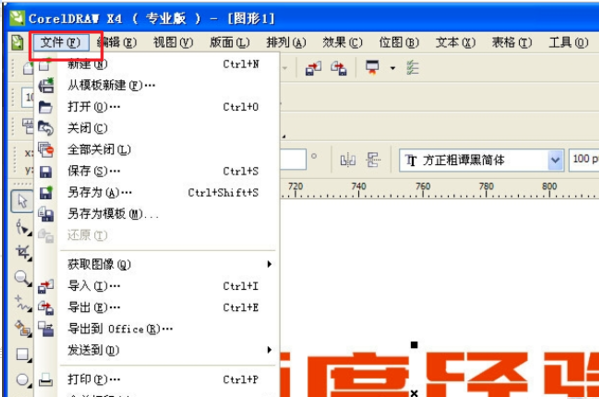The width and height of the screenshot is (599, 399).
Task: Select the Shape tool in the toolbox
Action: point(23,227)
